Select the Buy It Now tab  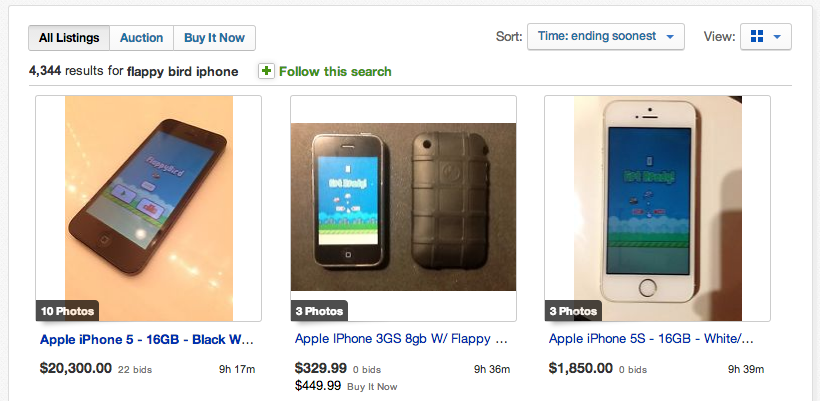pyautogui.click(x=214, y=38)
